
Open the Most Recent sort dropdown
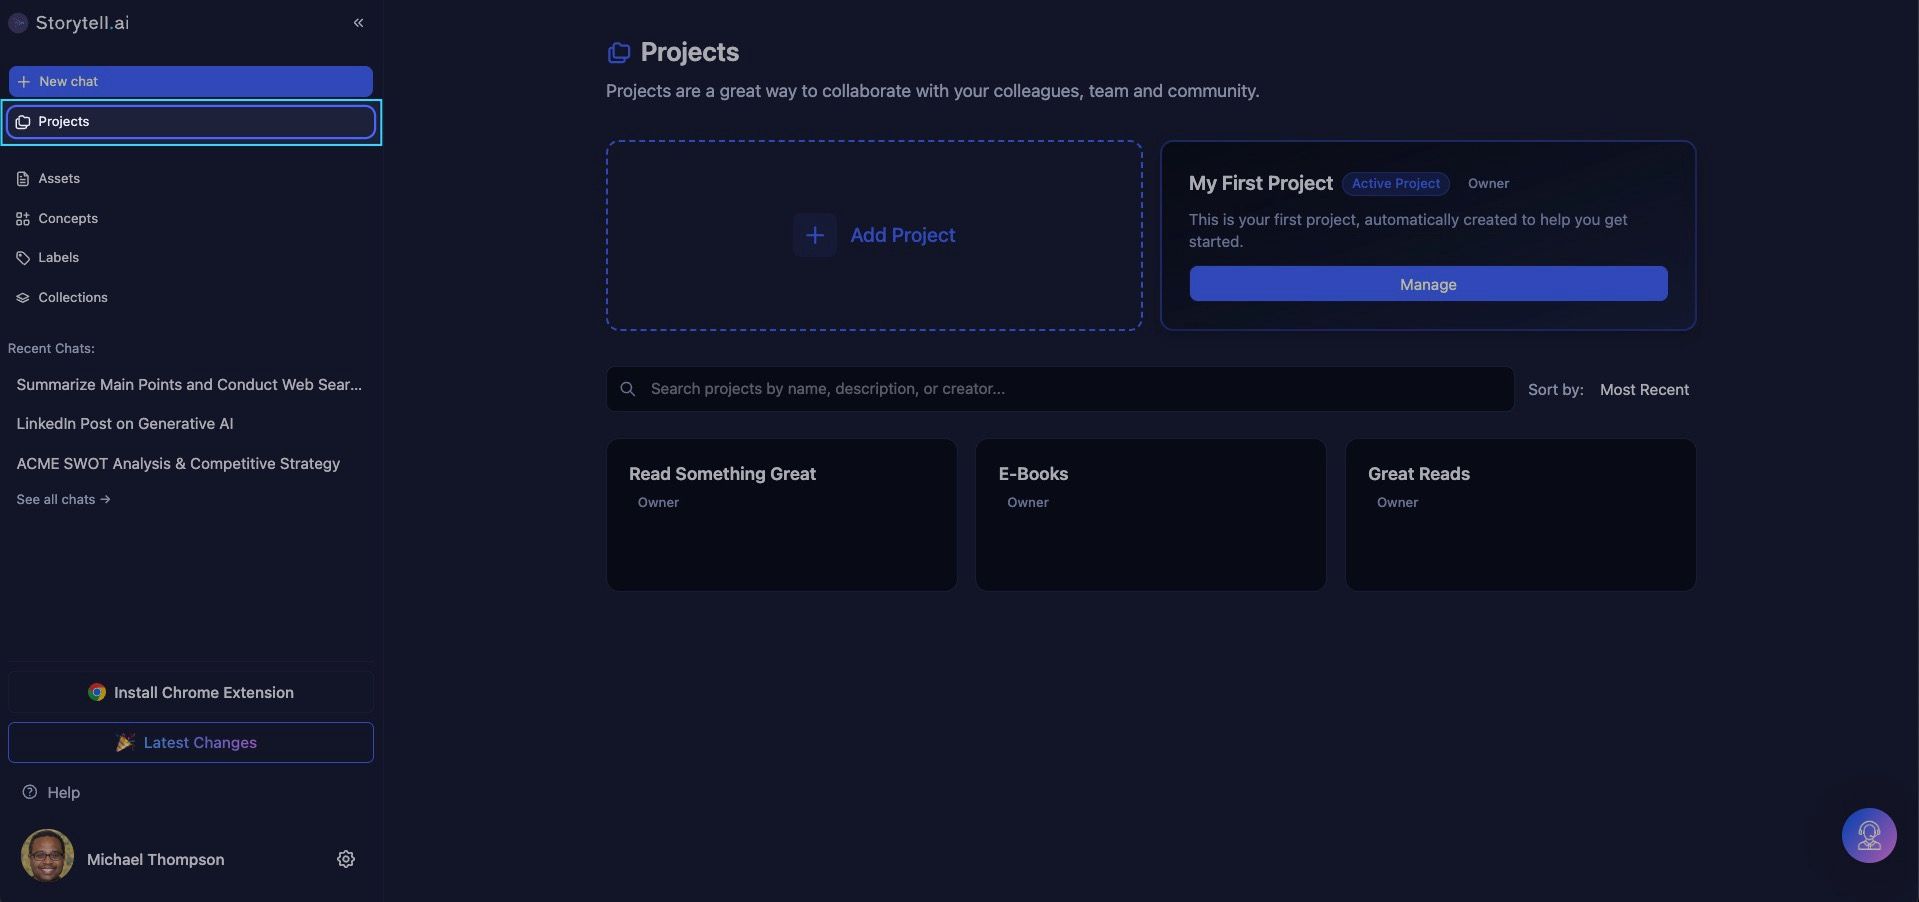pos(1643,390)
